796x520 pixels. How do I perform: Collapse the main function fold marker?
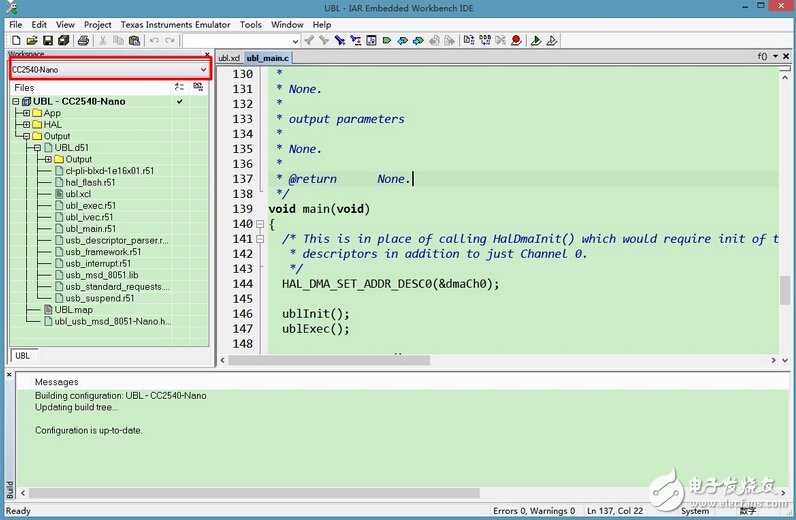[x=260, y=224]
